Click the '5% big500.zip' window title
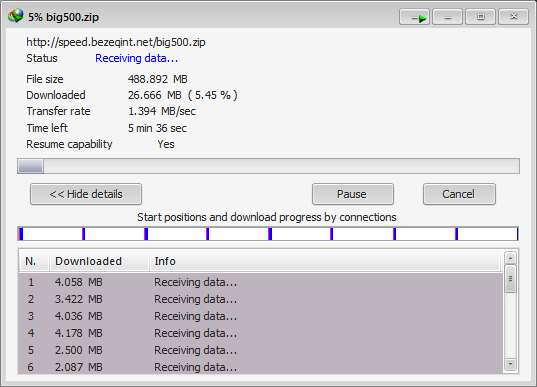Screen dimensions: 537x387 [x=63, y=17]
